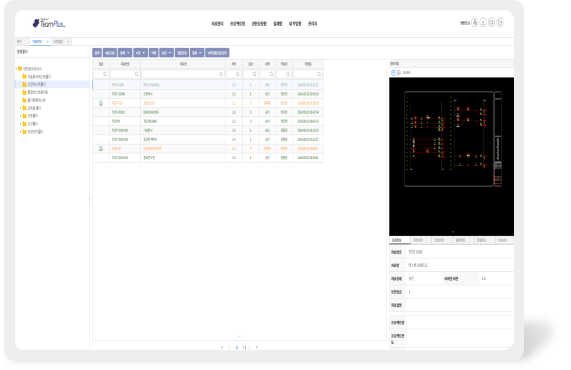Open the last main navigation menu item
The width and height of the screenshot is (571, 370).
coord(312,24)
